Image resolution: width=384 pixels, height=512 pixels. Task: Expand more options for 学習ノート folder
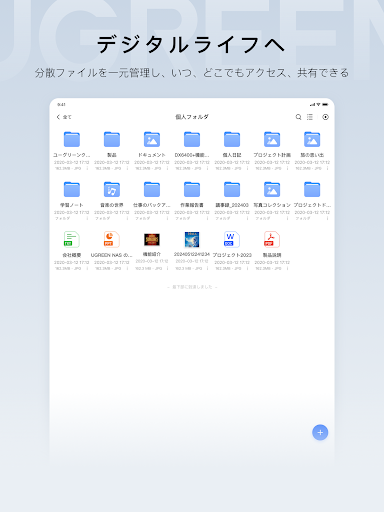[x=87, y=218]
